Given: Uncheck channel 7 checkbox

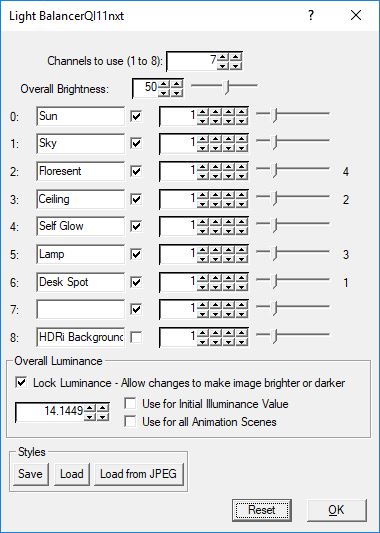Looking at the screenshot, I should pyautogui.click(x=136, y=309).
